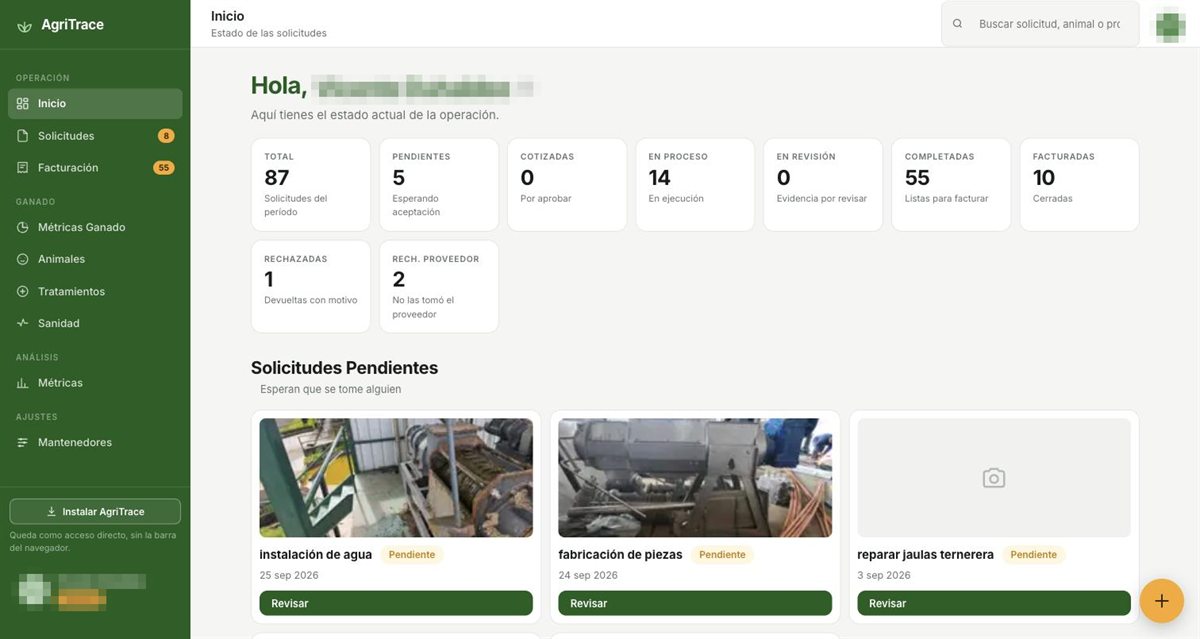Click the camera placeholder icon on reparar jaulas ternerera
This screenshot has width=1200, height=639.
[994, 478]
